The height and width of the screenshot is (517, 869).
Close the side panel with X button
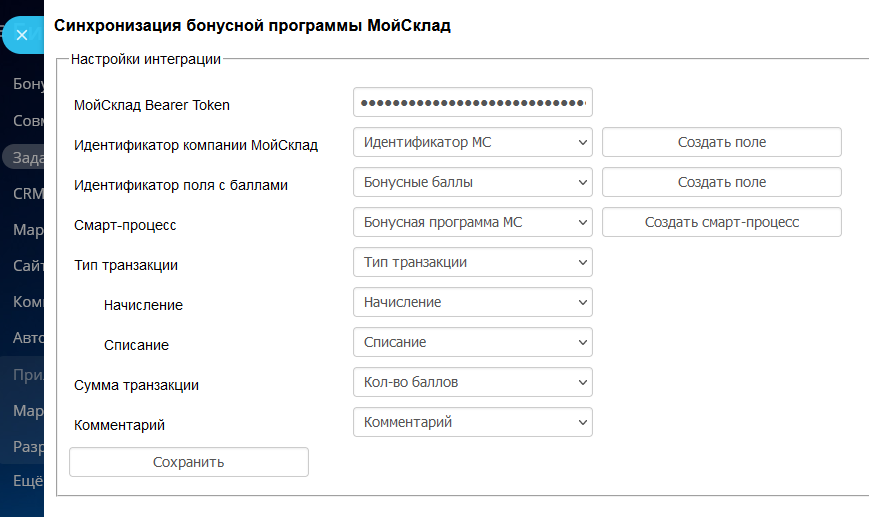tap(21, 35)
